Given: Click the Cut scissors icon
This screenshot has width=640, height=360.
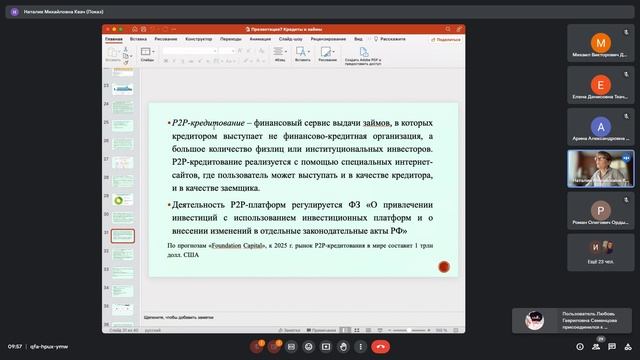Looking at the screenshot, I should pyautogui.click(x=126, y=49).
